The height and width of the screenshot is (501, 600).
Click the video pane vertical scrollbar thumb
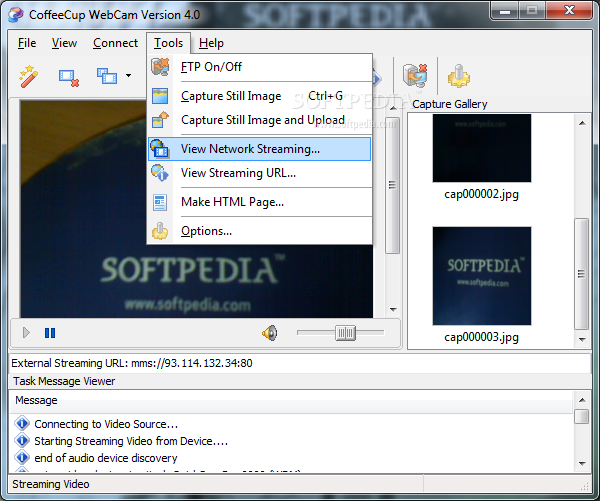392,185
